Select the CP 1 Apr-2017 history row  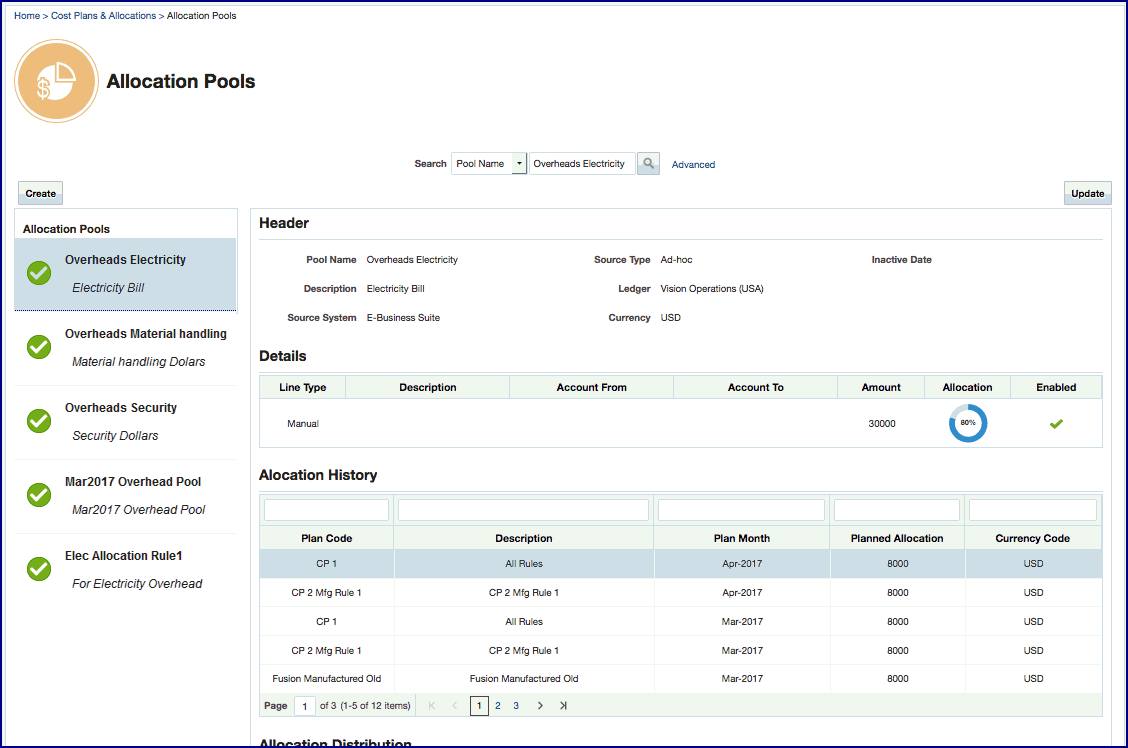click(681, 564)
